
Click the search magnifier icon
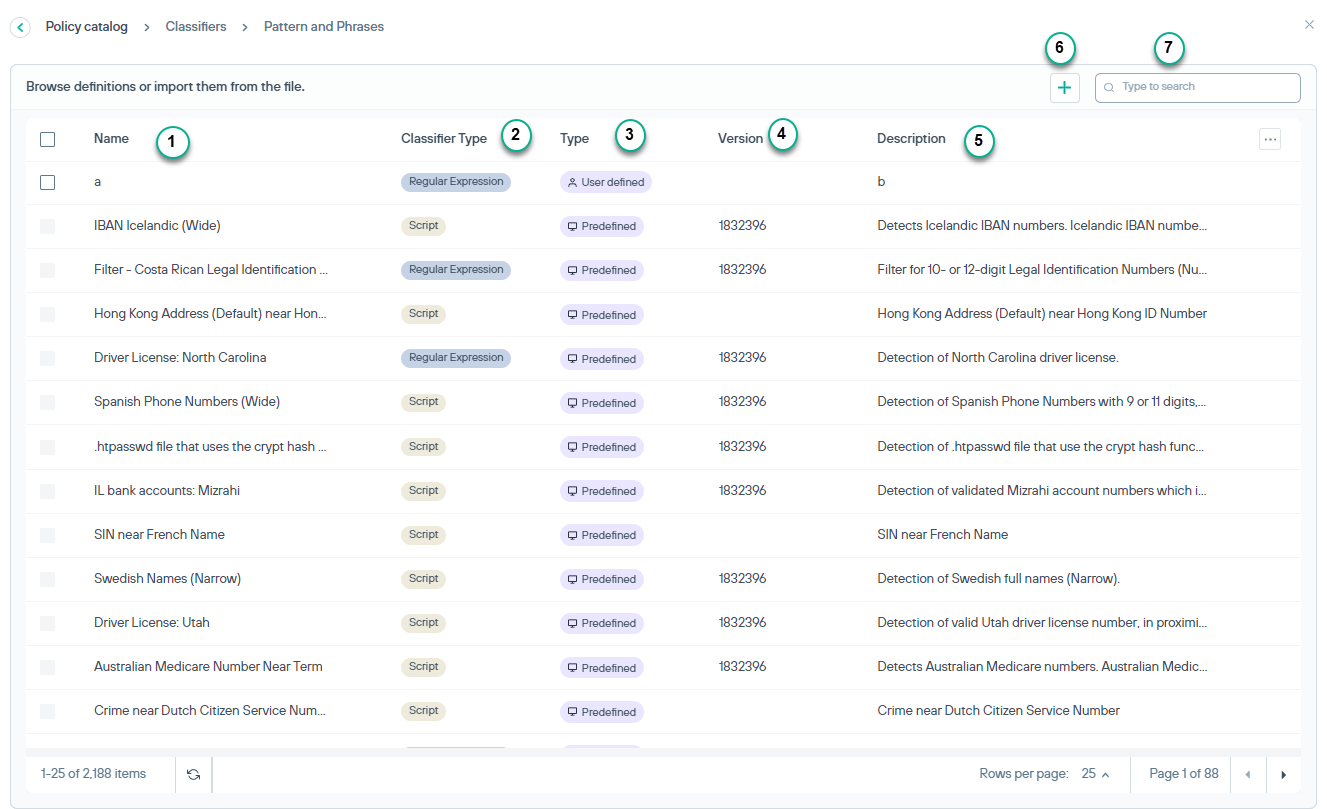1109,88
